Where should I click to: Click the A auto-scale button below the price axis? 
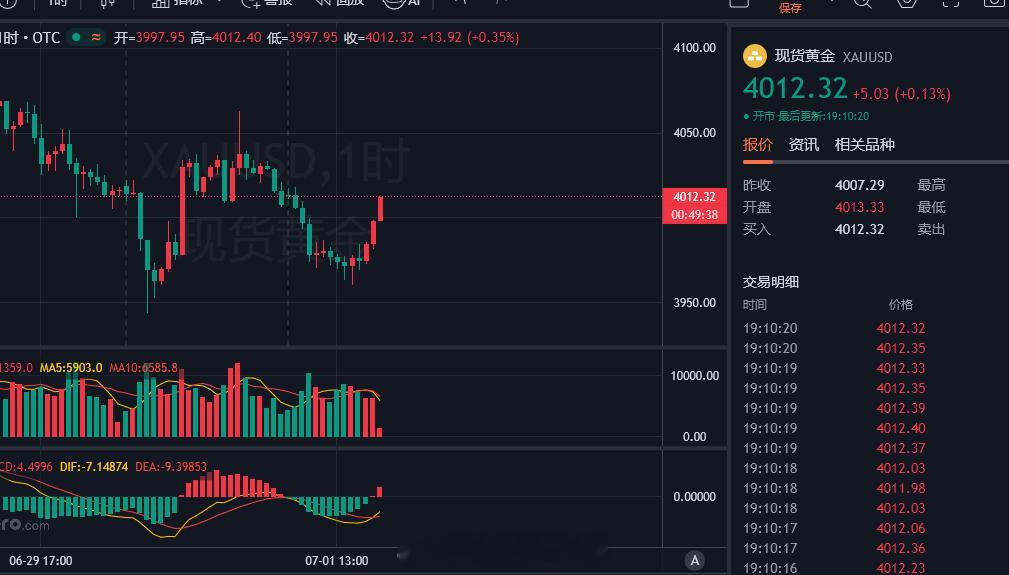[694, 560]
